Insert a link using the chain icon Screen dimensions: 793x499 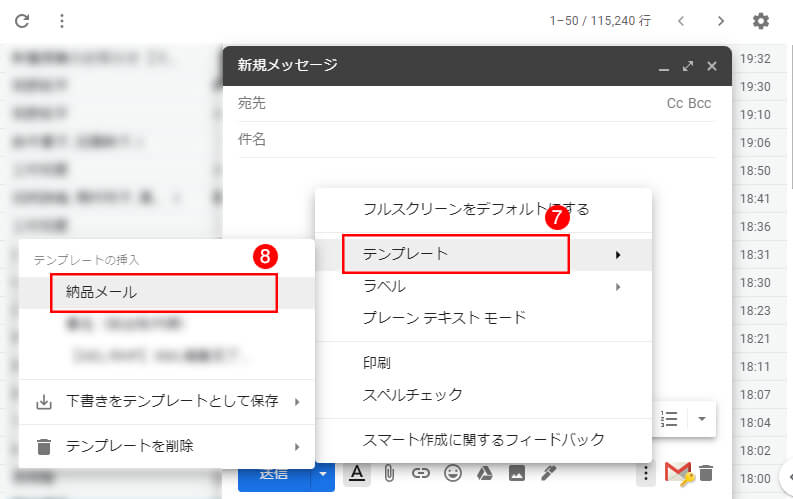[x=421, y=473]
